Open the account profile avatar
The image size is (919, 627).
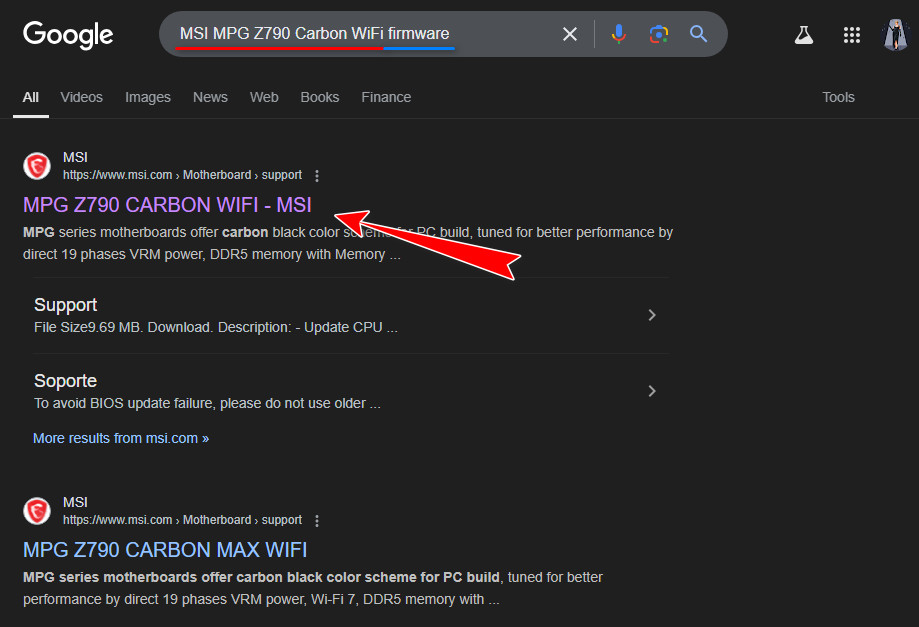pos(896,35)
